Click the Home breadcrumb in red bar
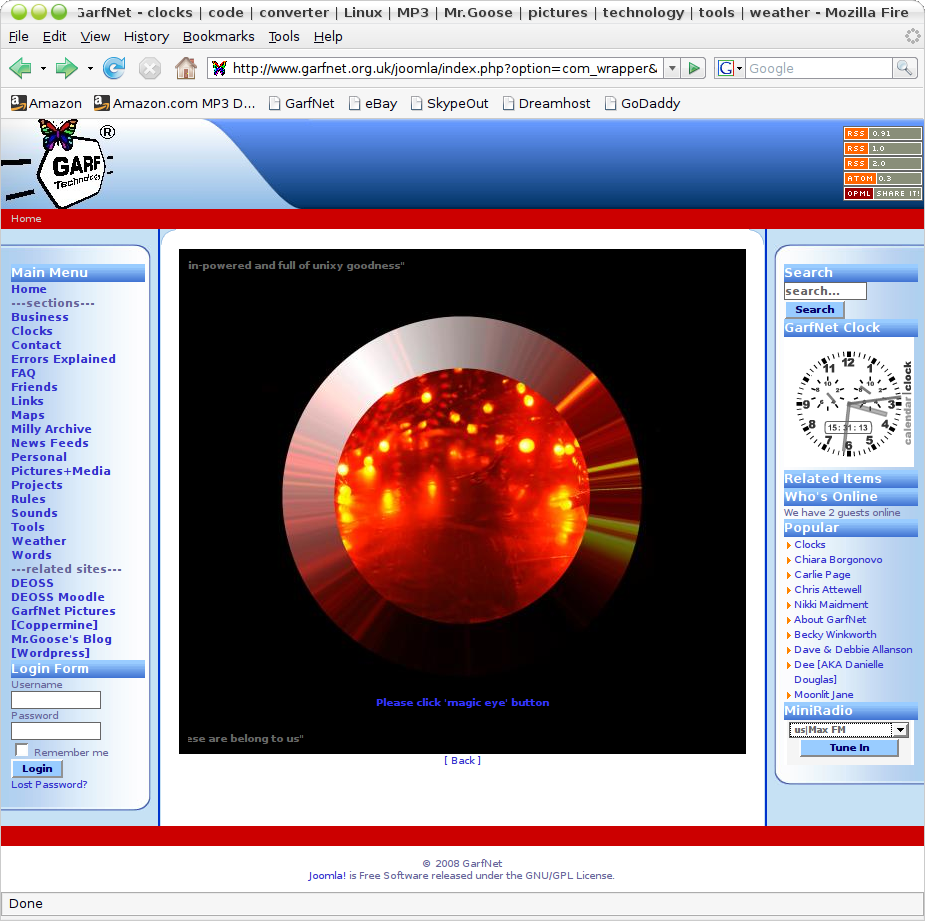 coord(26,218)
